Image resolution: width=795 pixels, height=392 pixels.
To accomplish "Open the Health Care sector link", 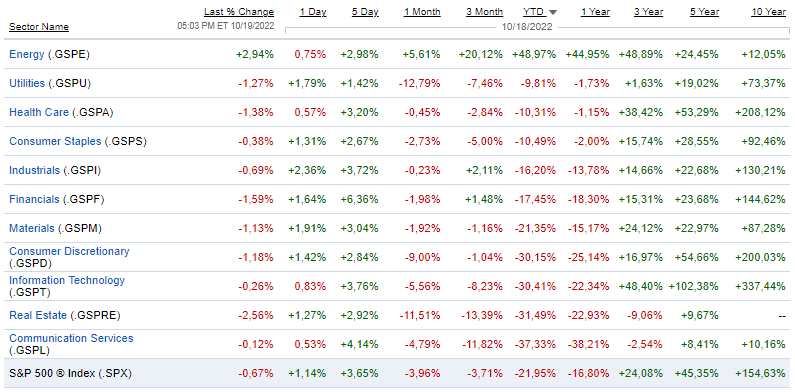I will 39,112.
